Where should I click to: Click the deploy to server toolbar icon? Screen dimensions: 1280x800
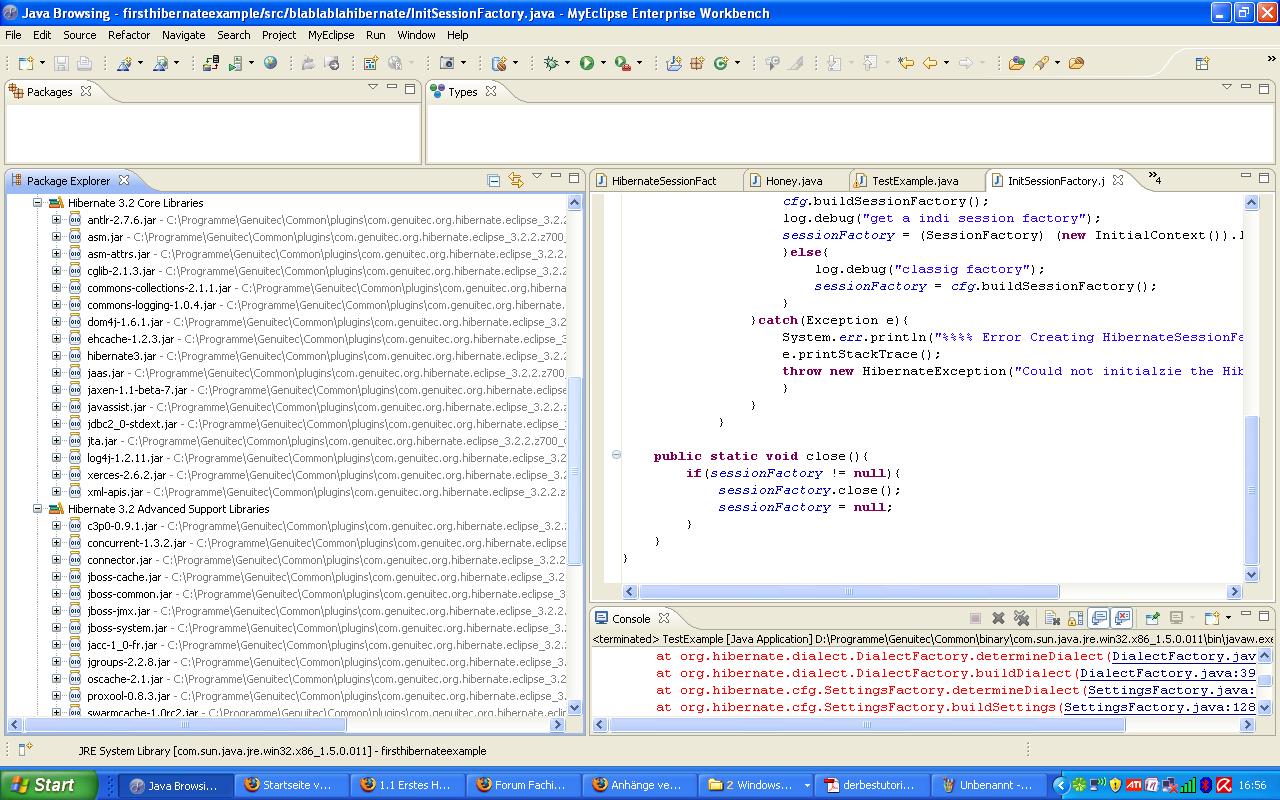point(210,63)
